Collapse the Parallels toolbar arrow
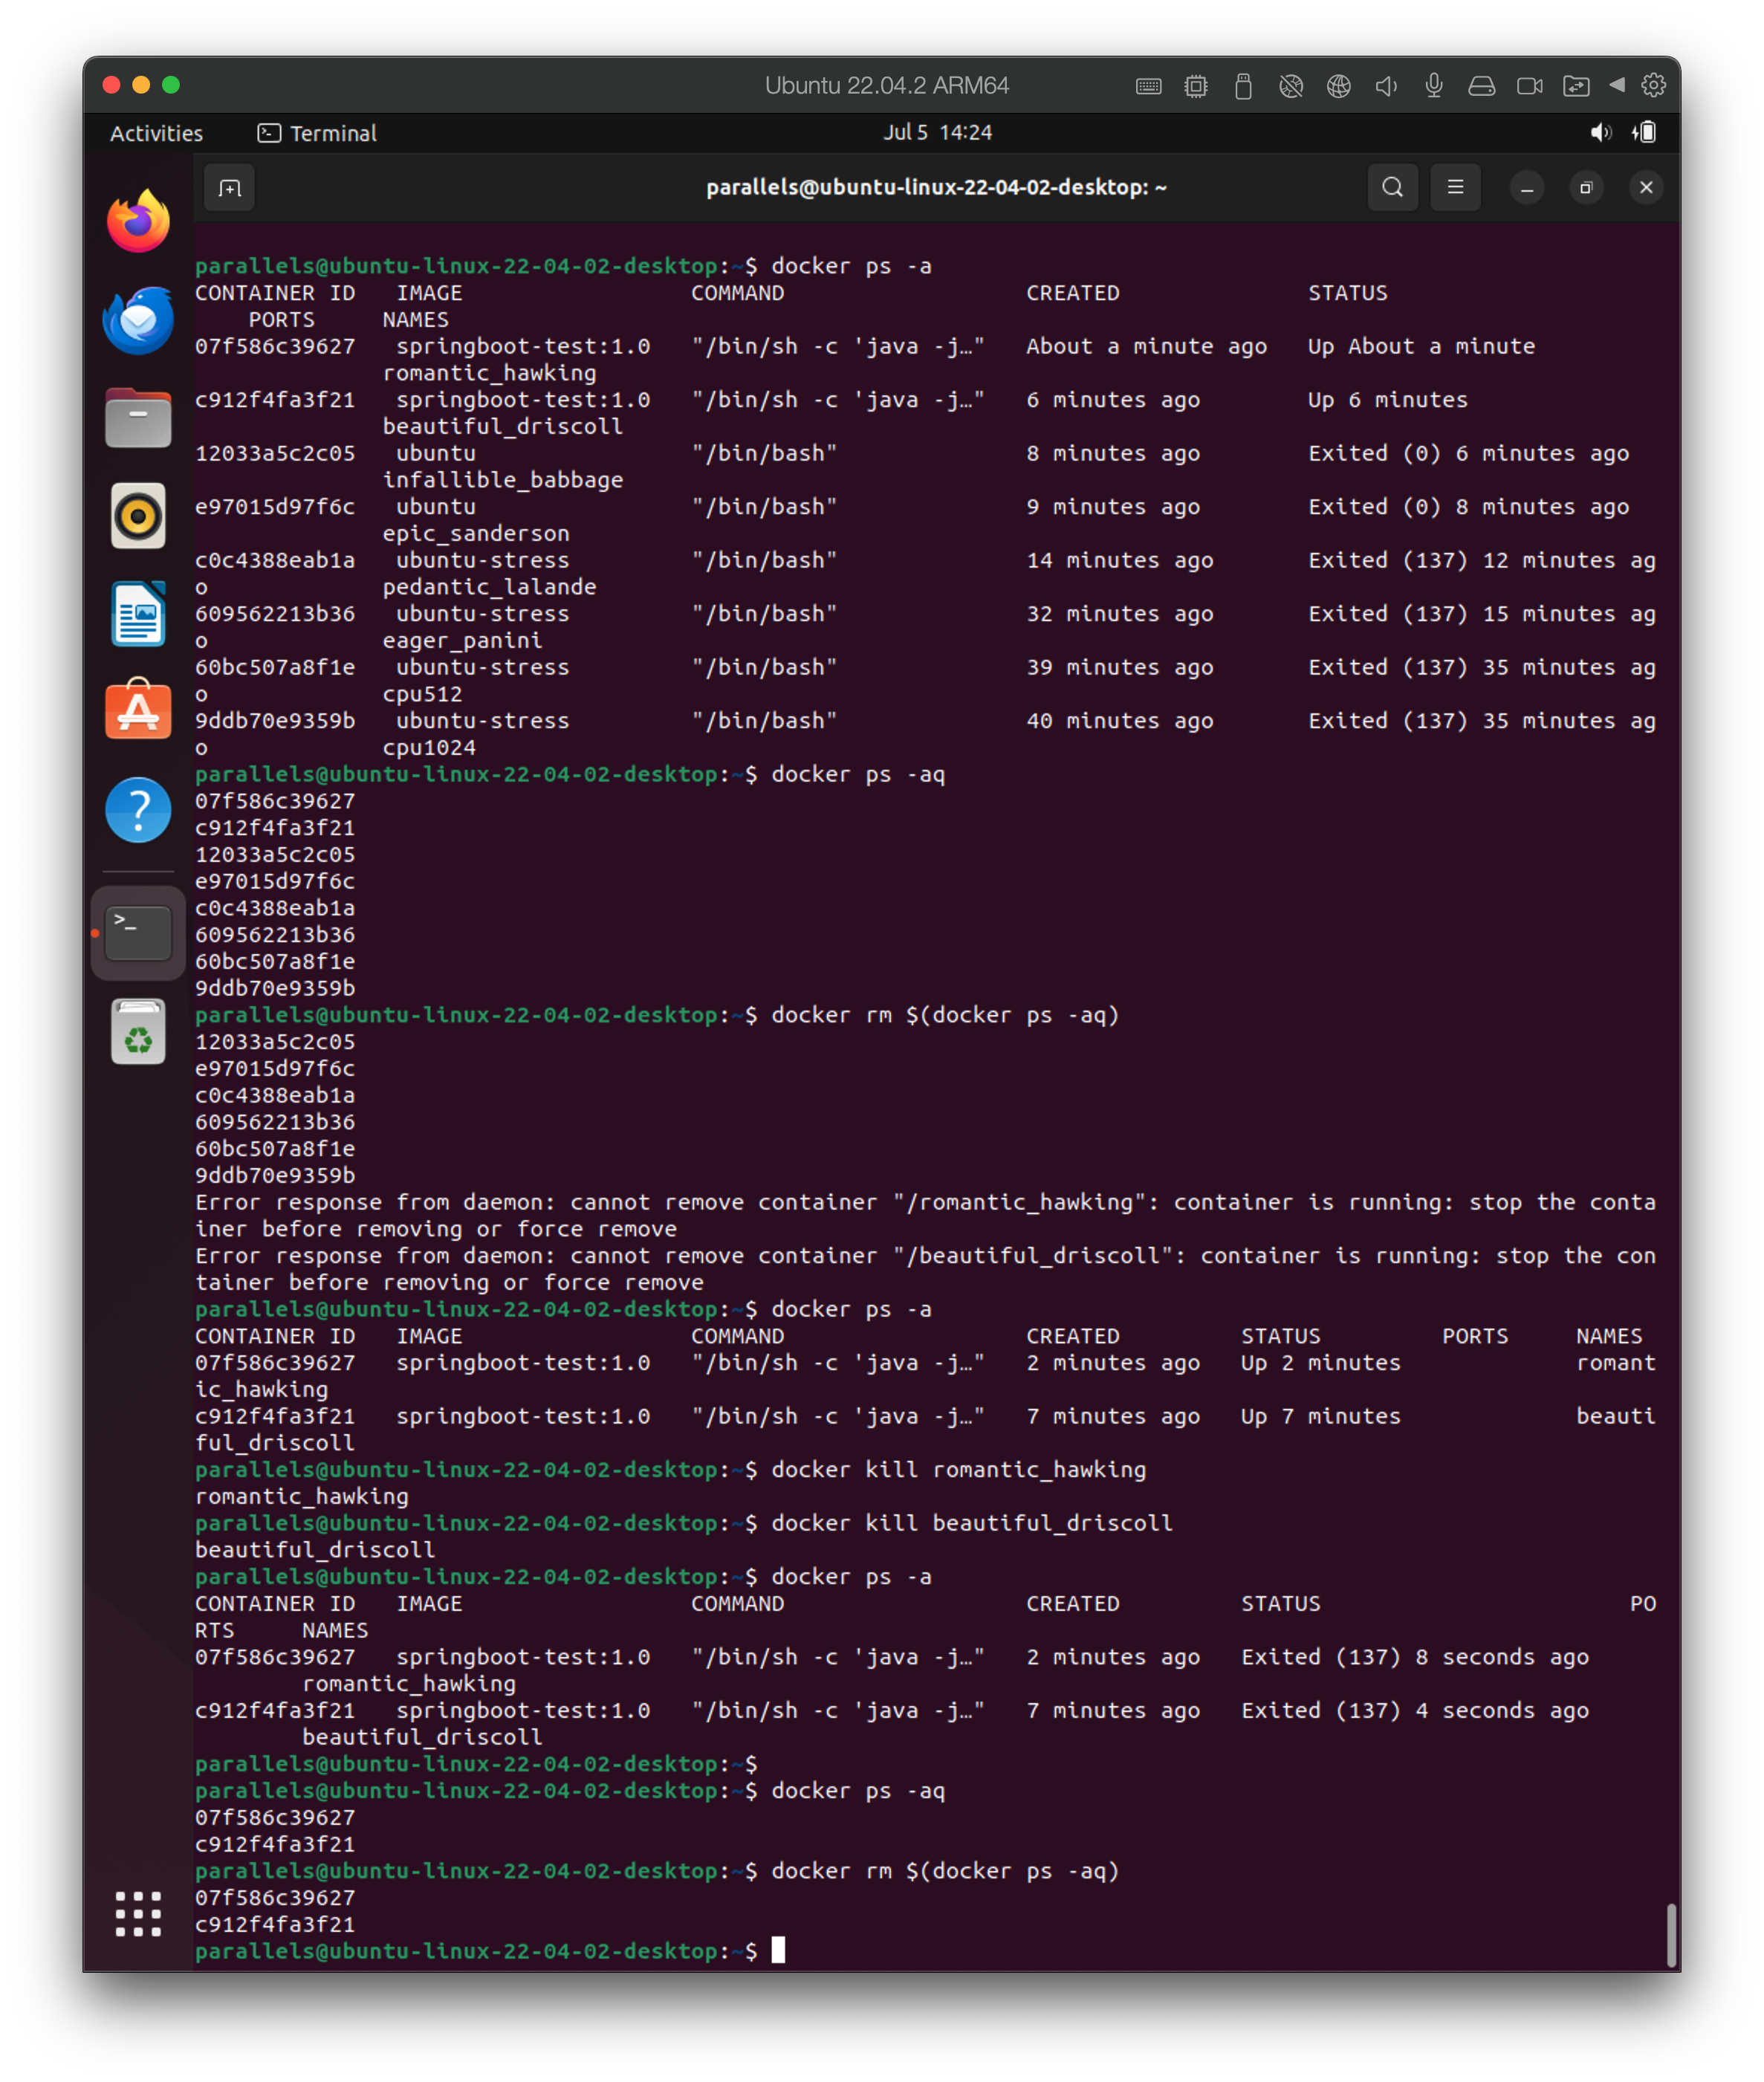Image resolution: width=1764 pixels, height=2082 pixels. (x=1616, y=85)
